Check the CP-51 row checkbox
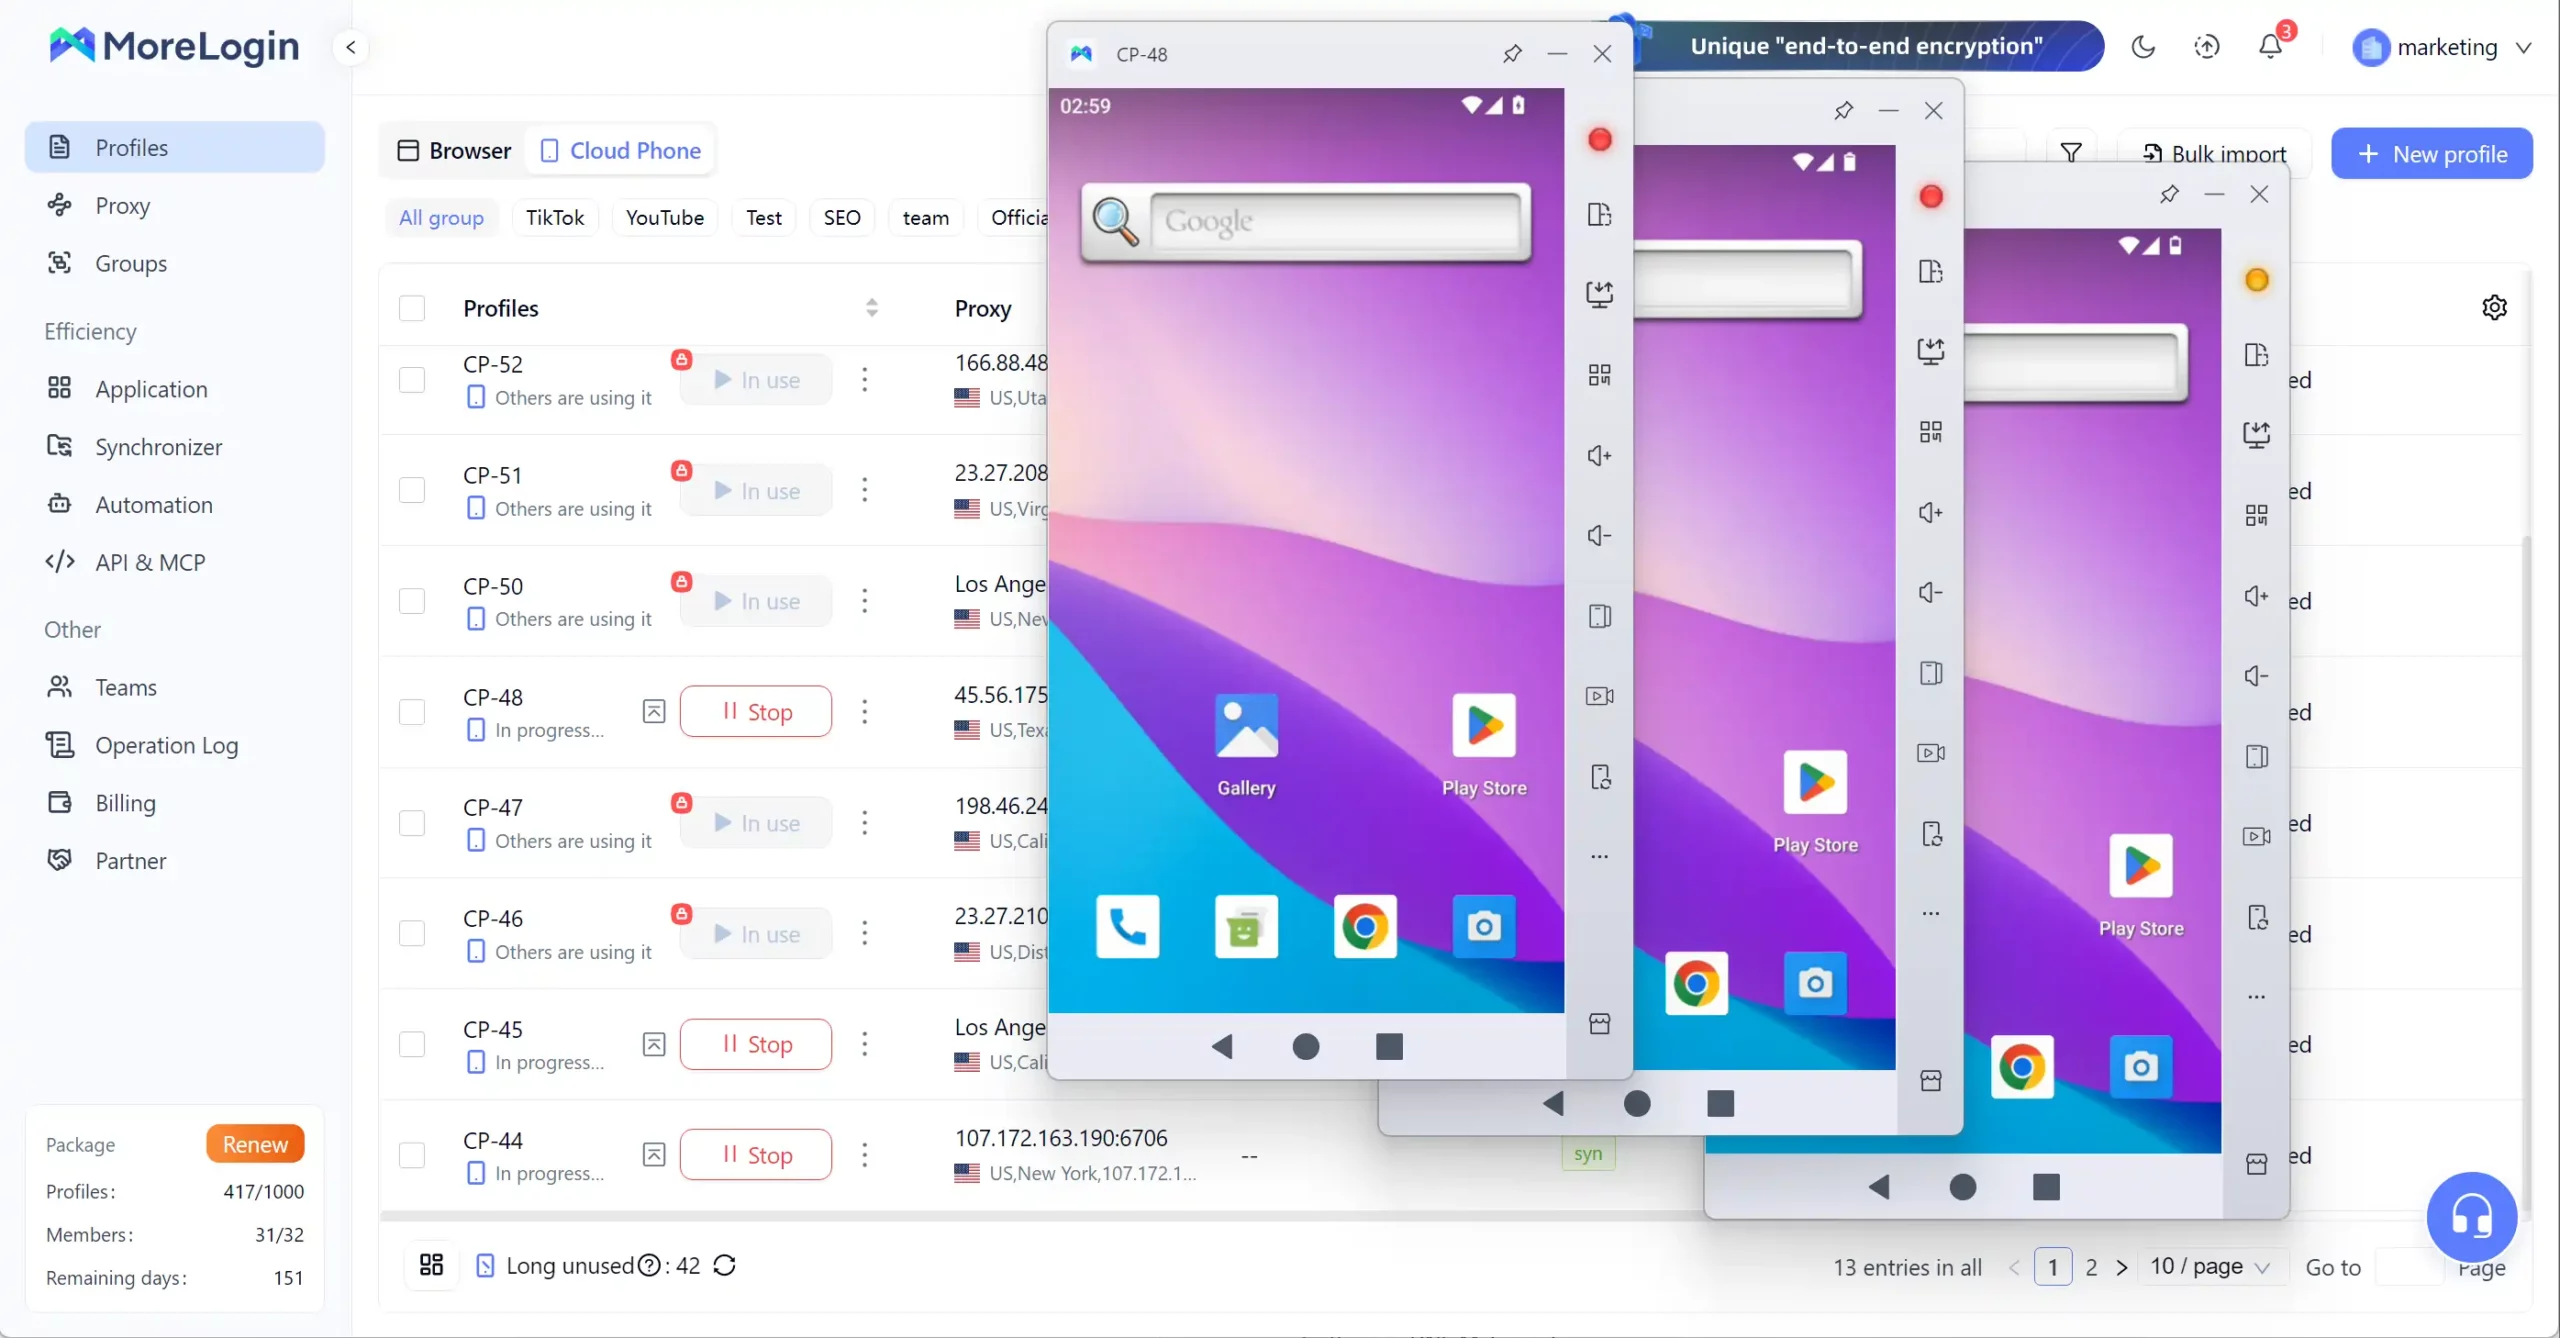2560x1338 pixels. pos(412,490)
